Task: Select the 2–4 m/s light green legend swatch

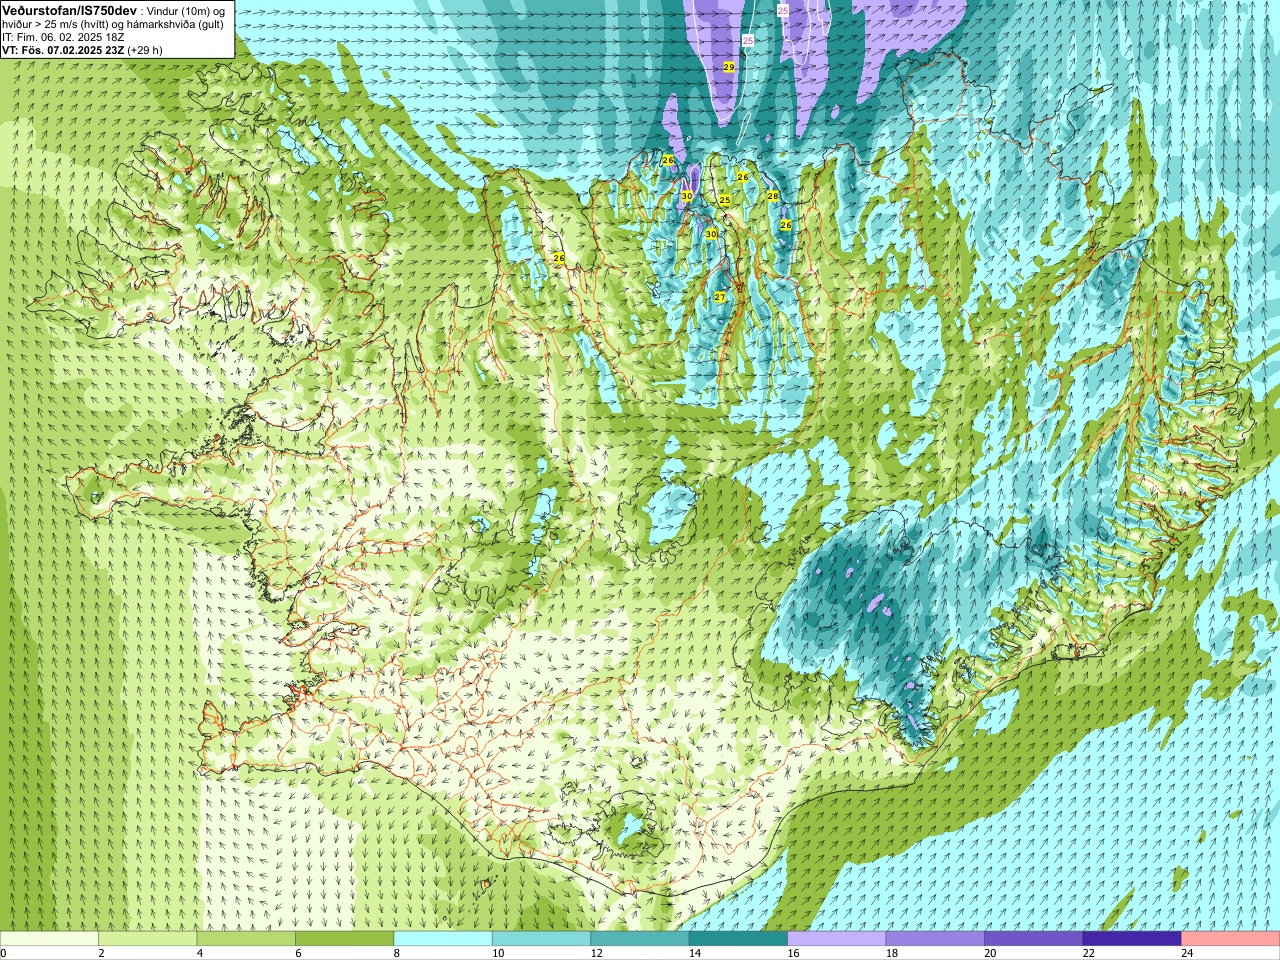Action: pos(147,939)
